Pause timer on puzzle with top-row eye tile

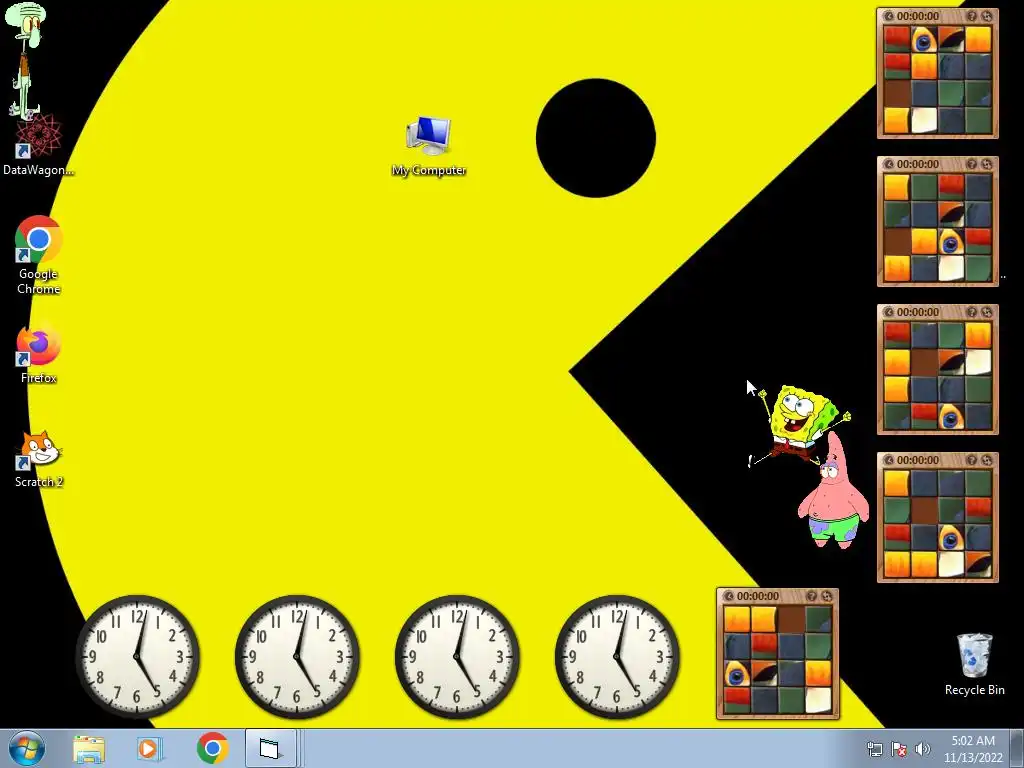tap(888, 16)
